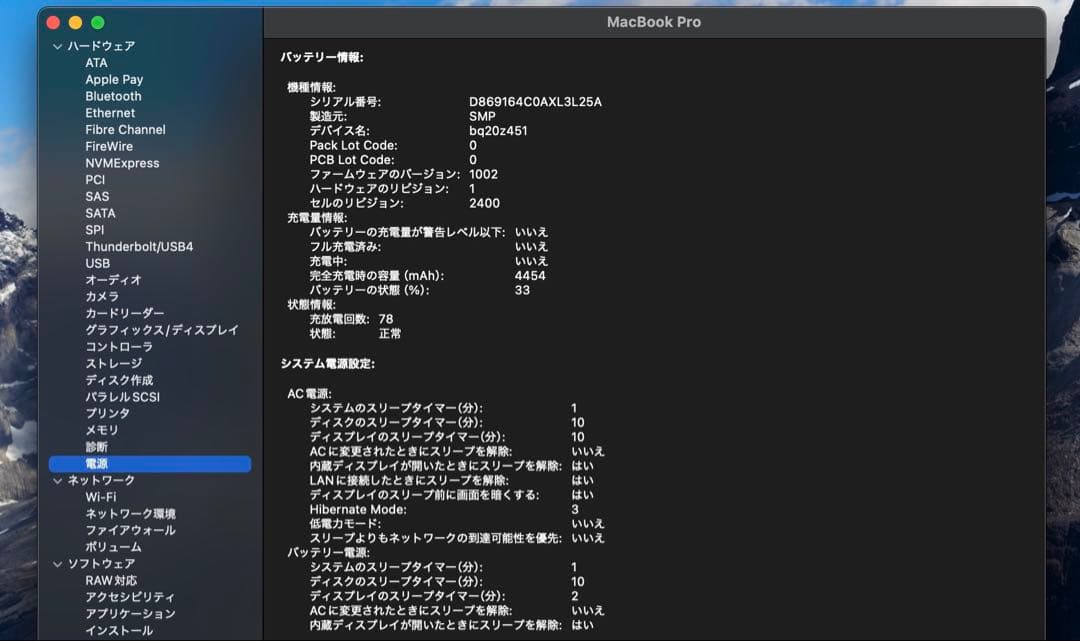The height and width of the screenshot is (641, 1080).
Task: Click the バッテリー情報 heading
Action: [x=322, y=57]
